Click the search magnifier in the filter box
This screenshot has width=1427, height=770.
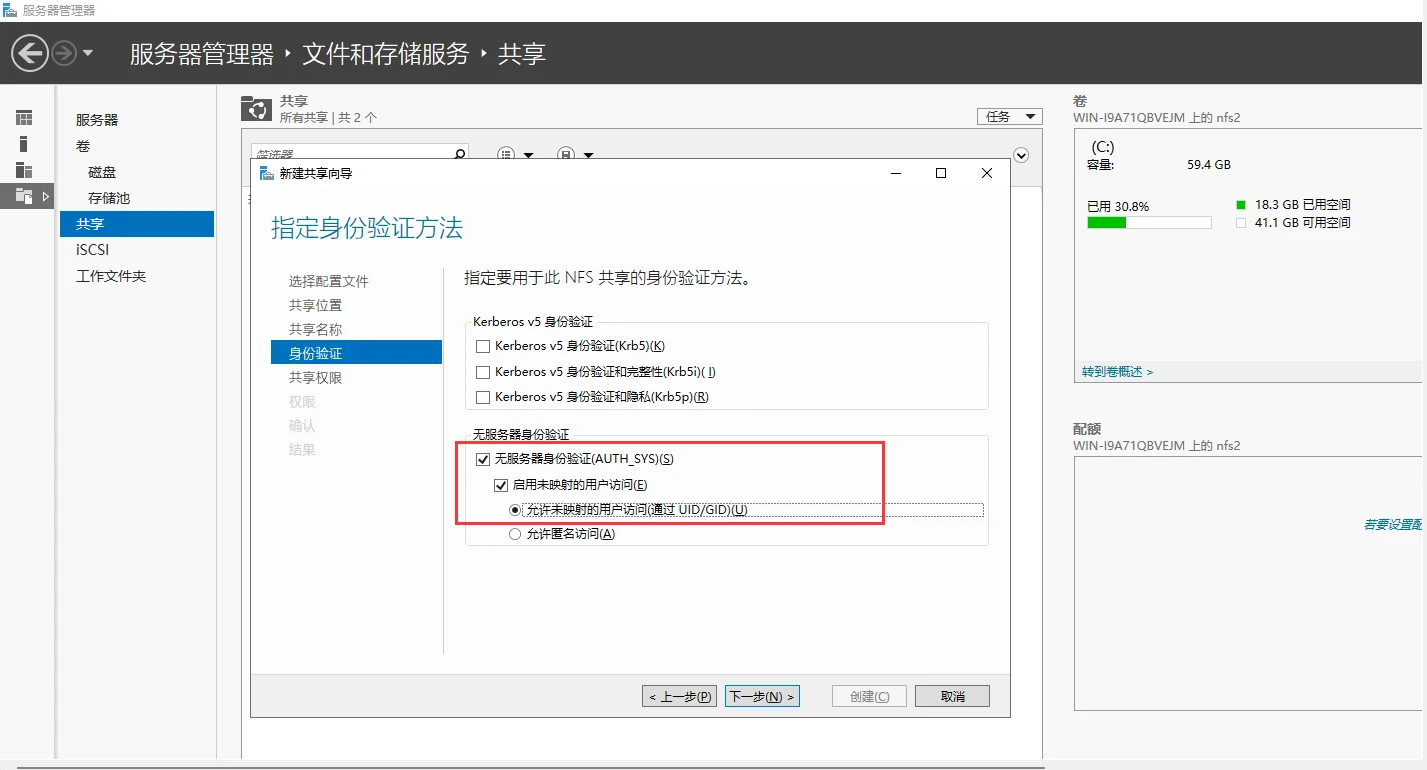click(x=460, y=154)
